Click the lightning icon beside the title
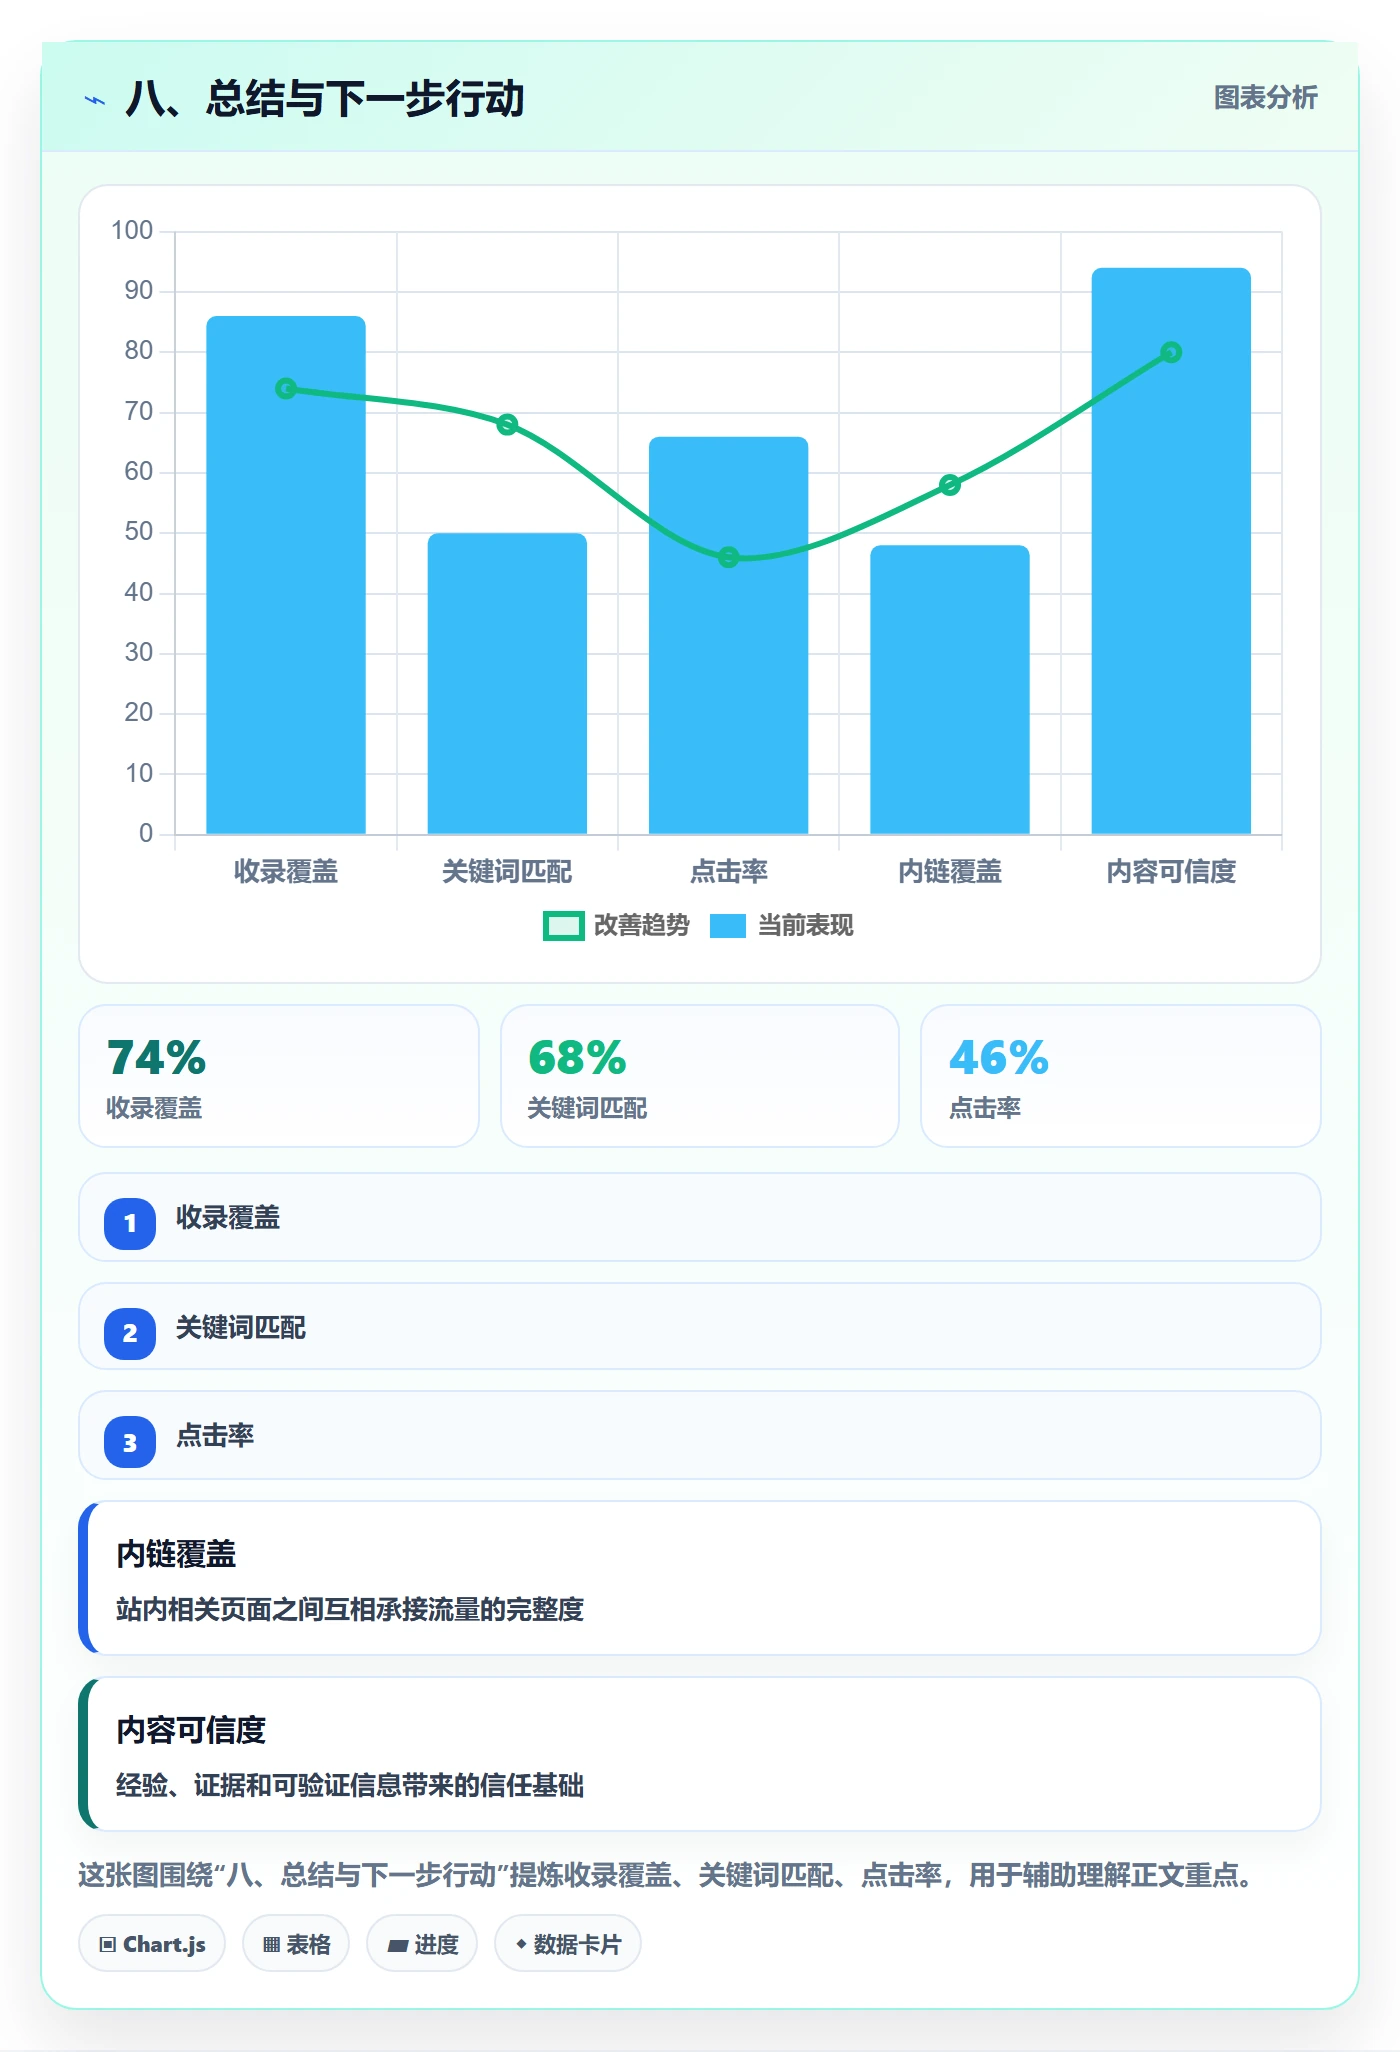This screenshot has width=1400, height=2052. click(95, 100)
